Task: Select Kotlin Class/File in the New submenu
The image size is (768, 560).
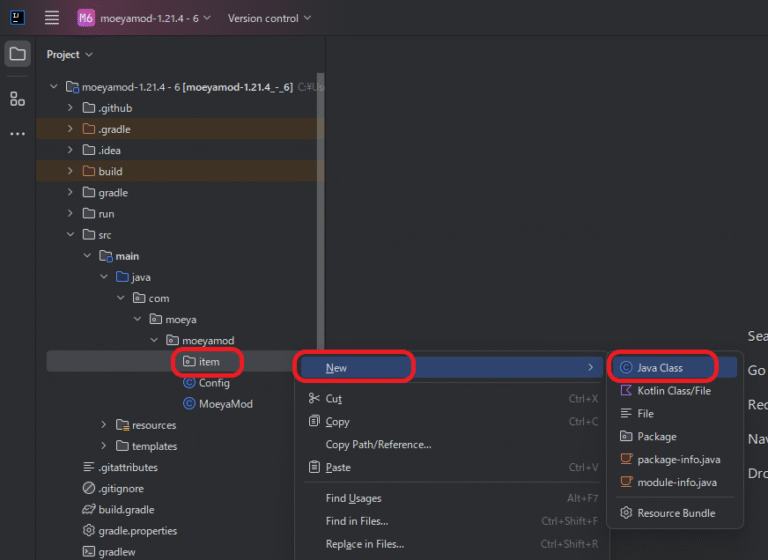Action: (674, 390)
